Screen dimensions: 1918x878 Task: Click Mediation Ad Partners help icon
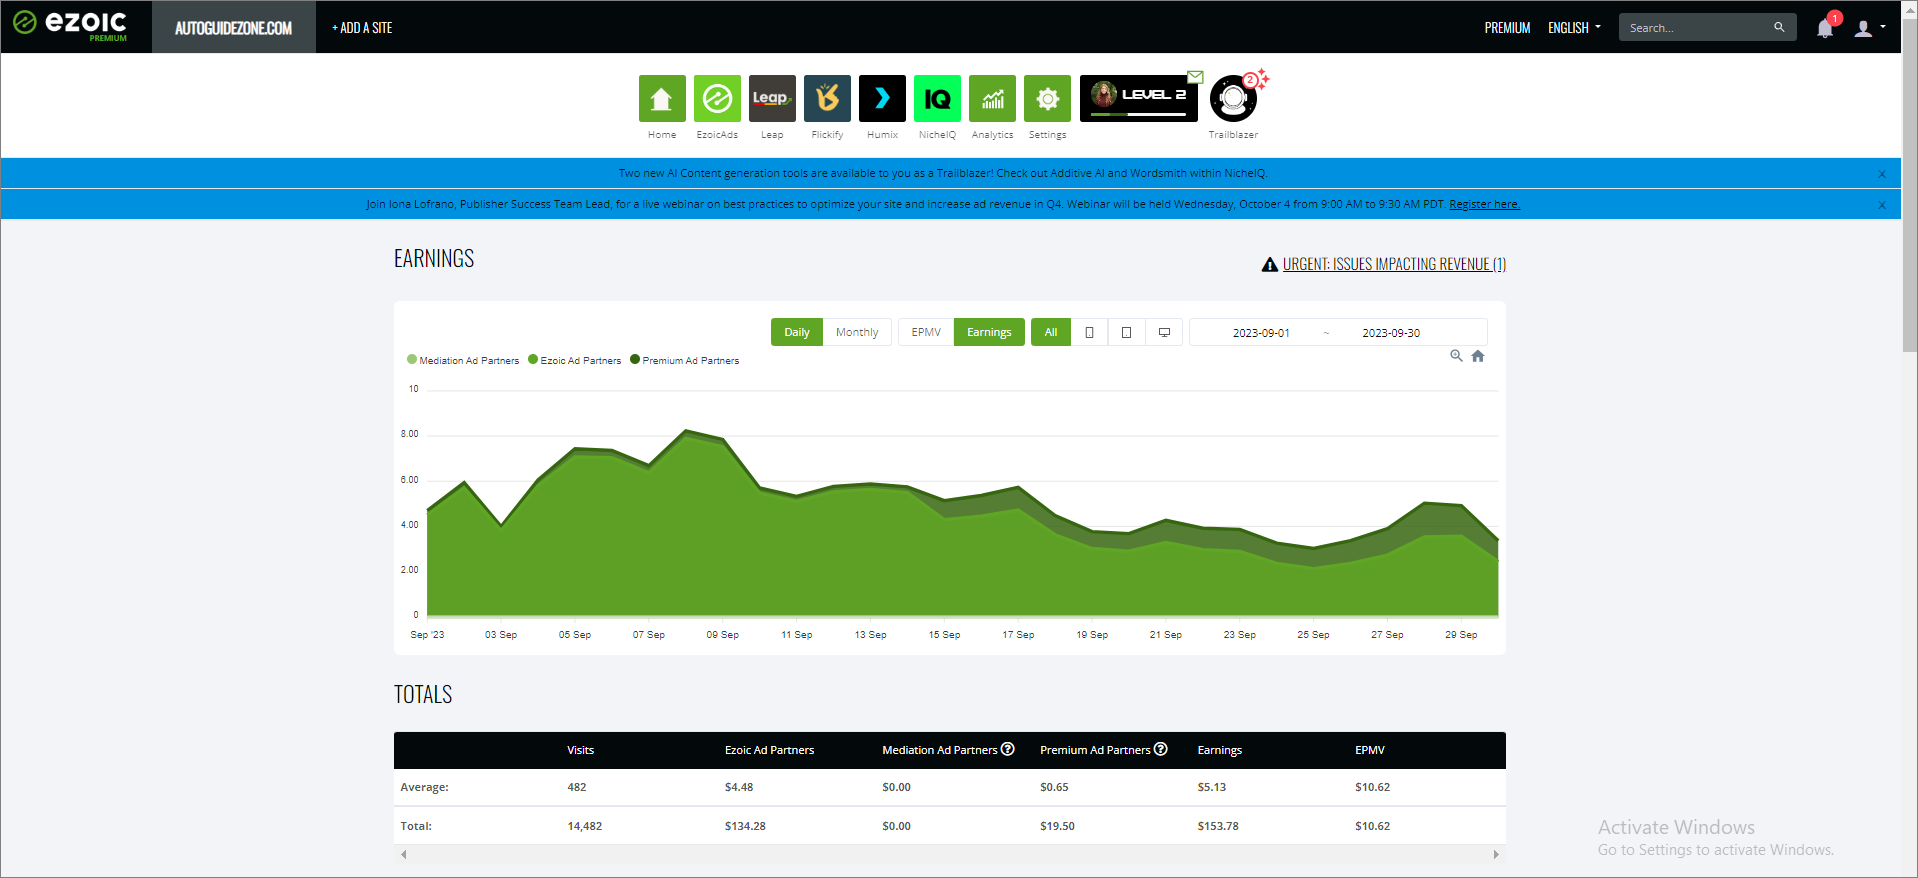1008,749
